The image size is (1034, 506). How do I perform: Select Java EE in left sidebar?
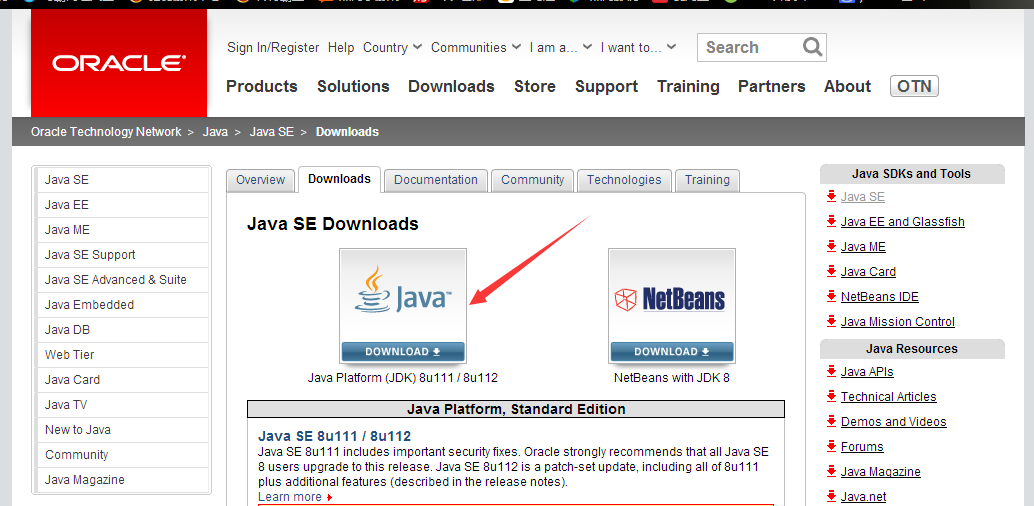point(123,205)
